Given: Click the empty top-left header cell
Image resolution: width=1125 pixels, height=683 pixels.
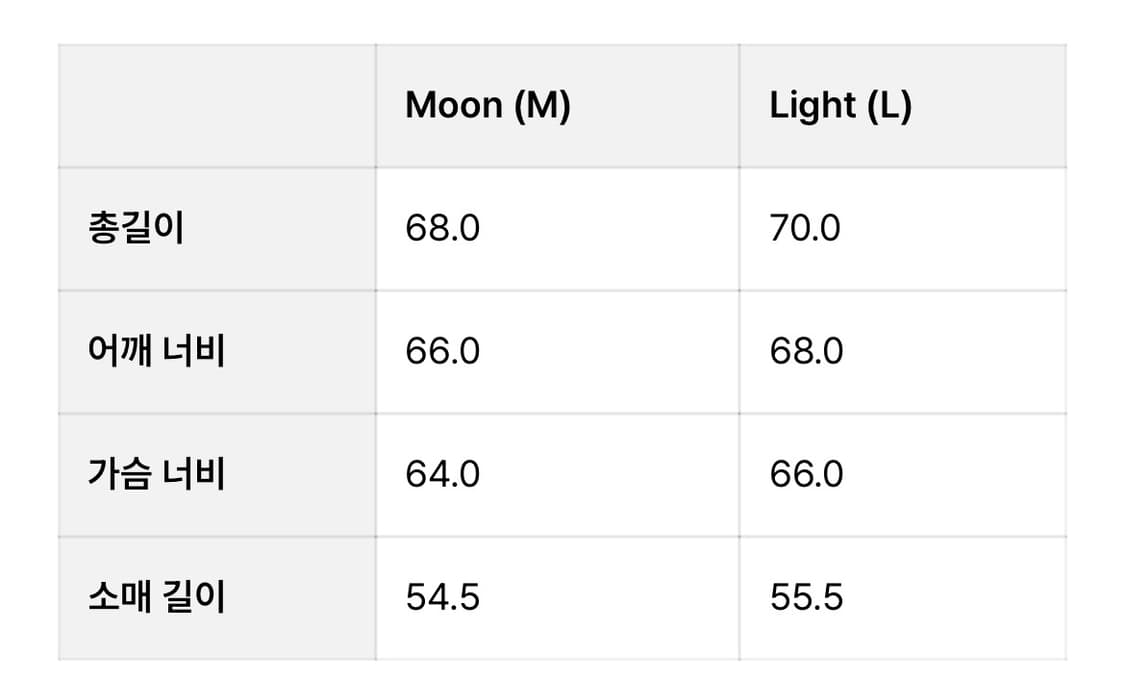Looking at the screenshot, I should click(217, 106).
